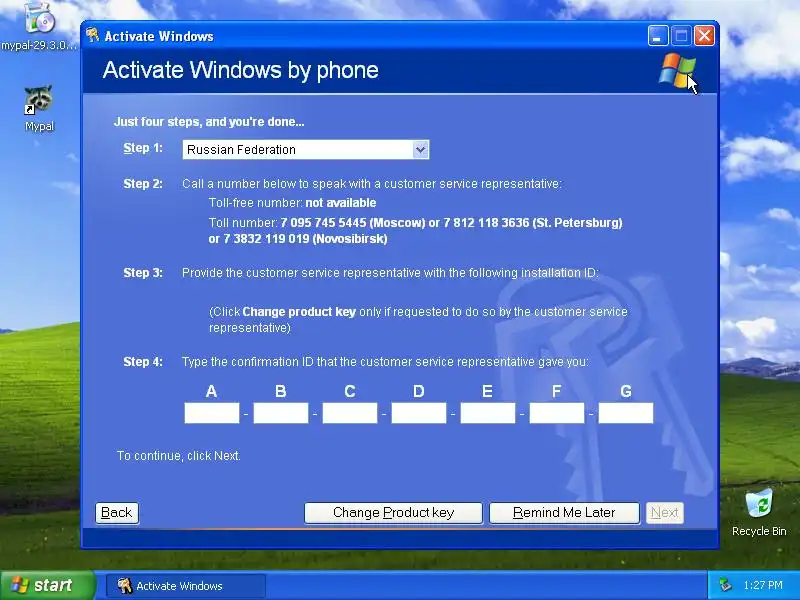
Task: Focus confirmation ID field G
Action: click(626, 413)
